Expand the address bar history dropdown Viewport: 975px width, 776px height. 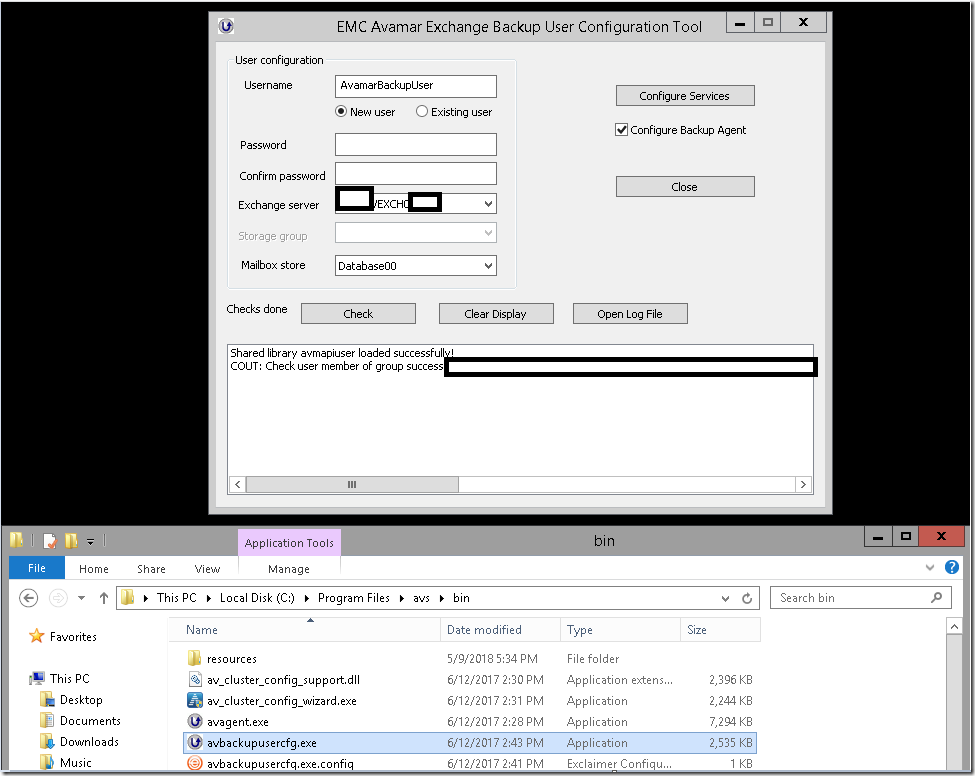click(x=725, y=598)
